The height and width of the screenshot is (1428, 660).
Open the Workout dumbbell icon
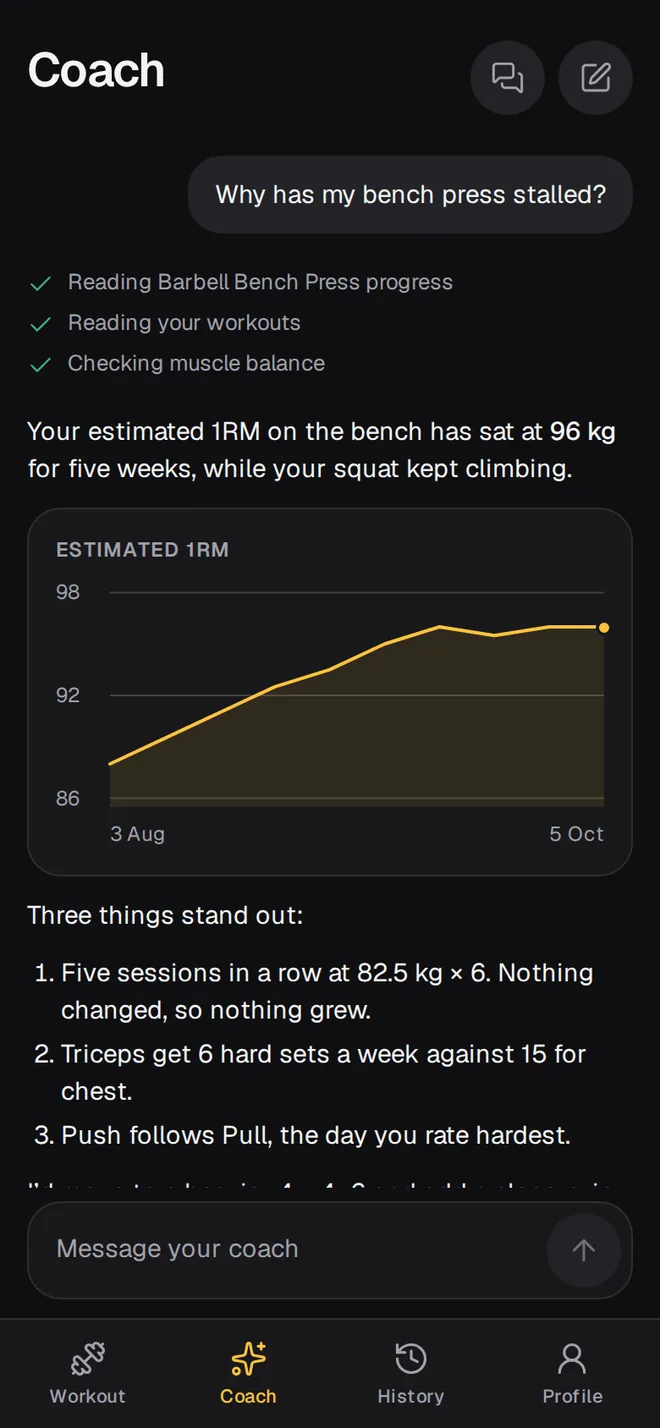pos(88,1359)
